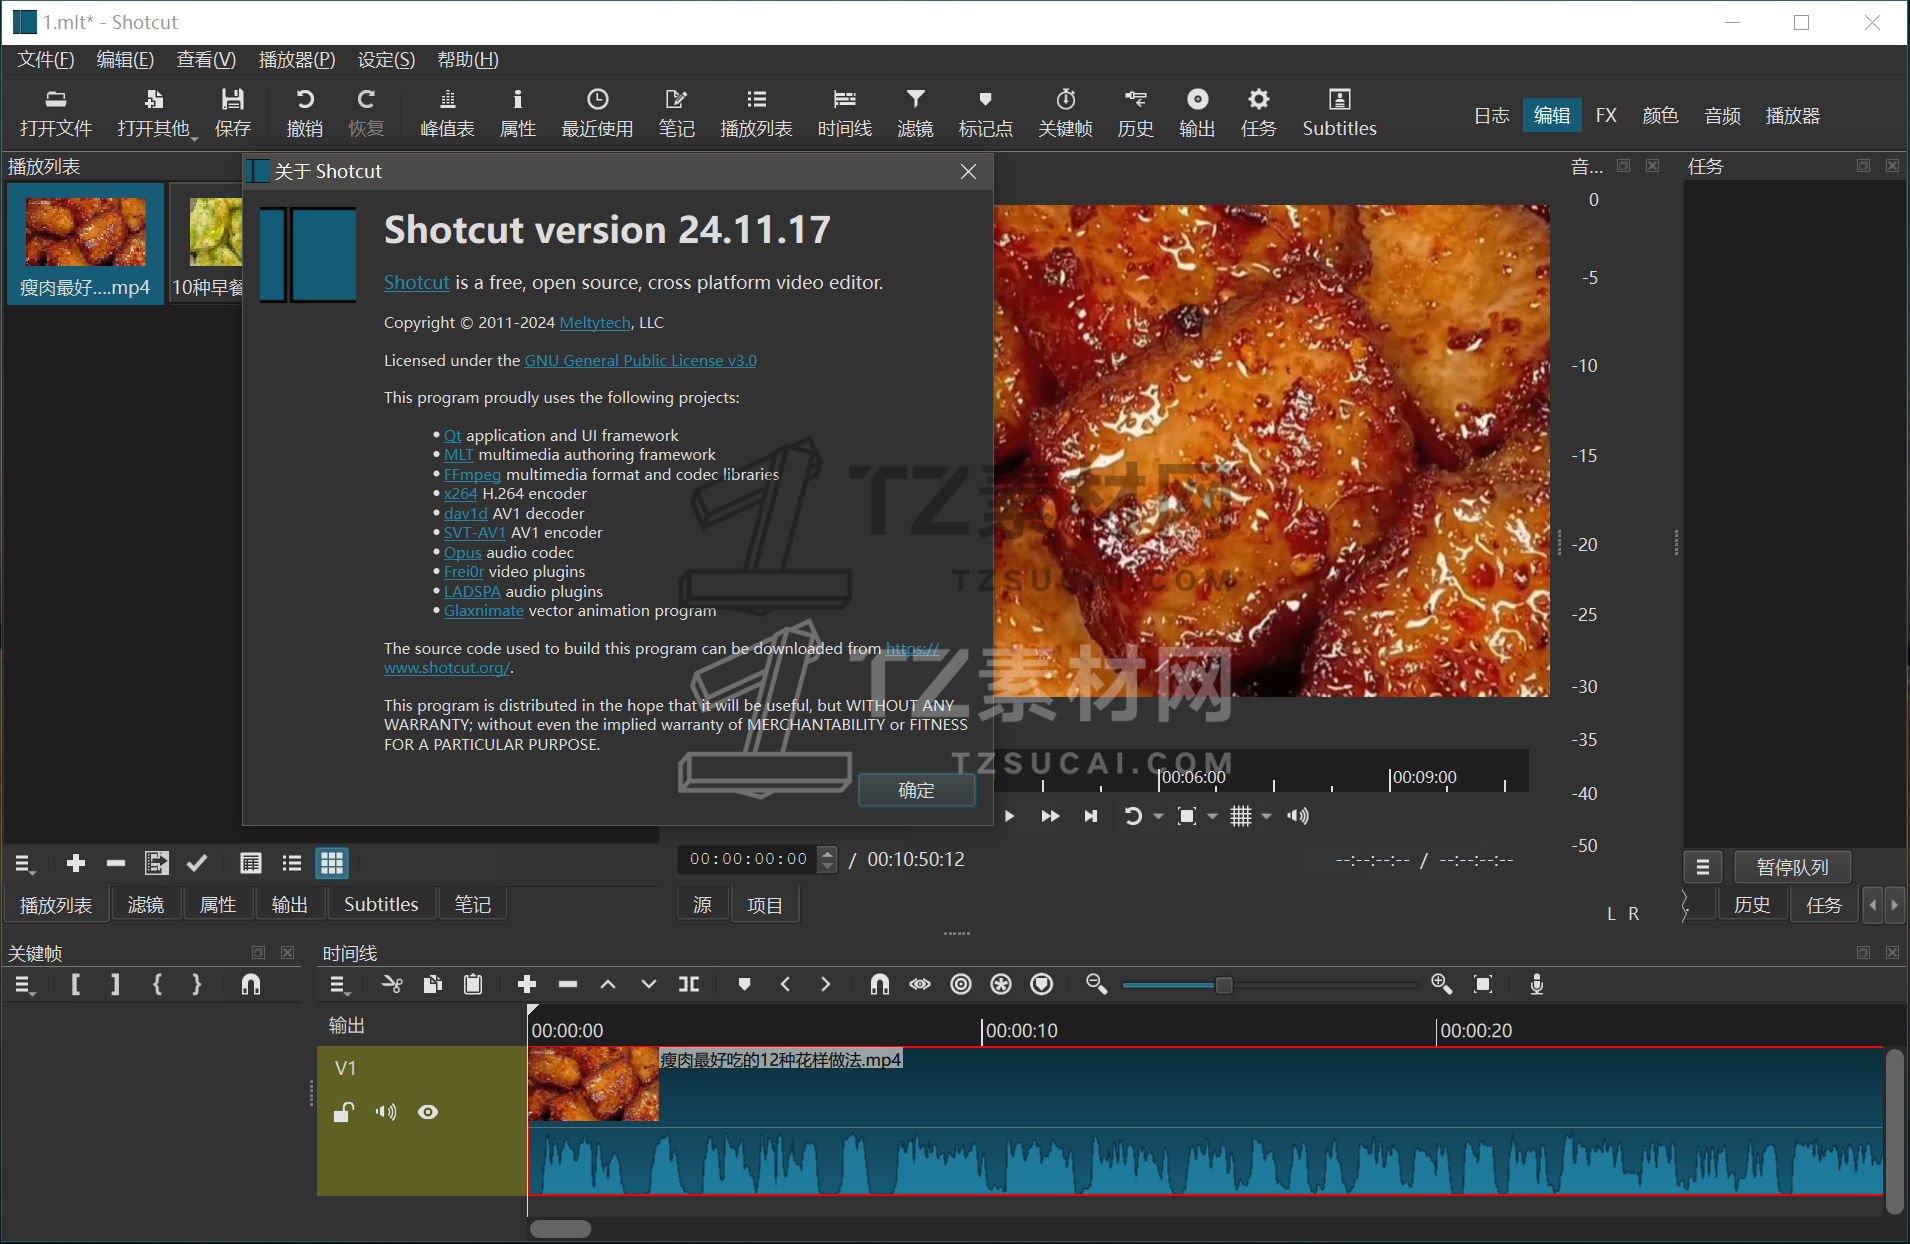The height and width of the screenshot is (1244, 1910).
Task: Toggle lock on V1 track
Action: pyautogui.click(x=344, y=1112)
